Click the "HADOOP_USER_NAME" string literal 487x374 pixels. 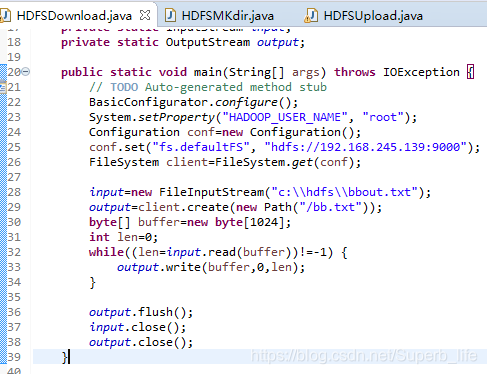pos(285,117)
